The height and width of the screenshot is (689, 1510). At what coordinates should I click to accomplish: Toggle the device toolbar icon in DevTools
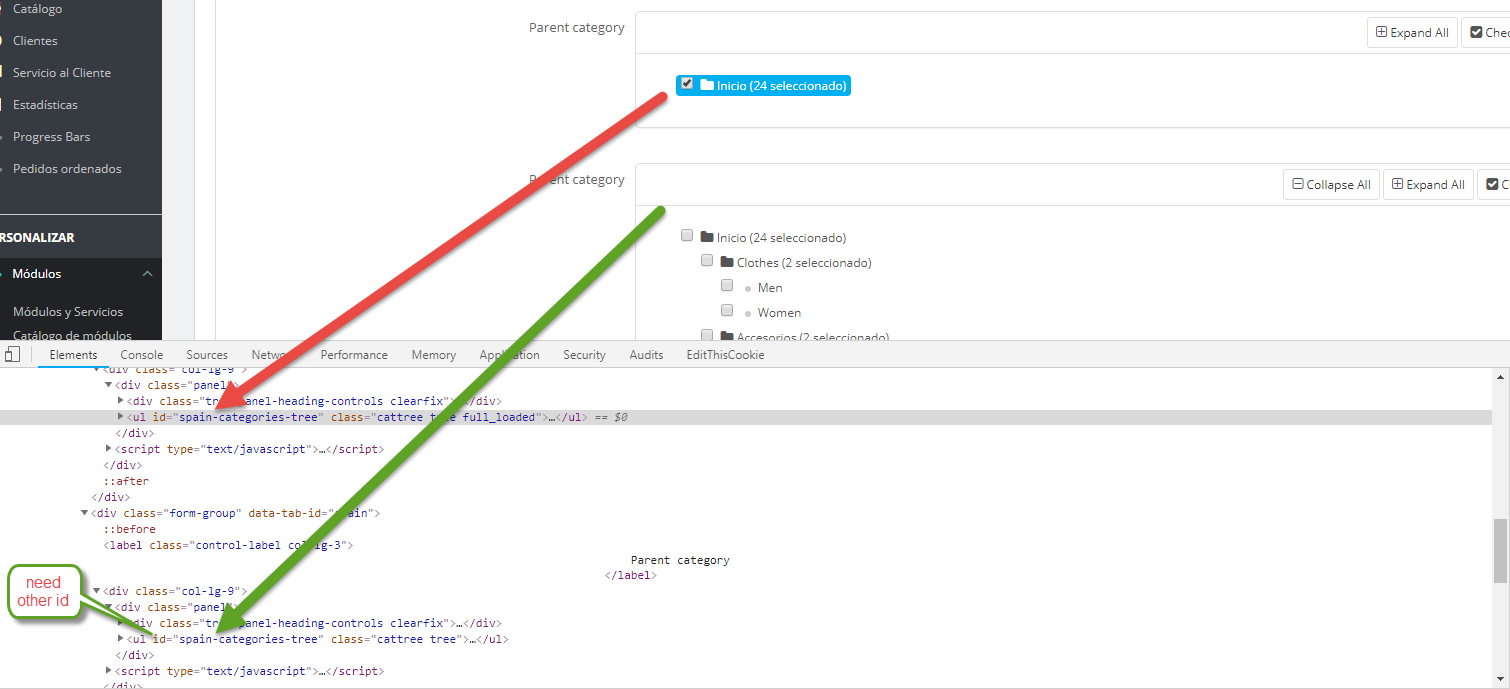(x=12, y=354)
